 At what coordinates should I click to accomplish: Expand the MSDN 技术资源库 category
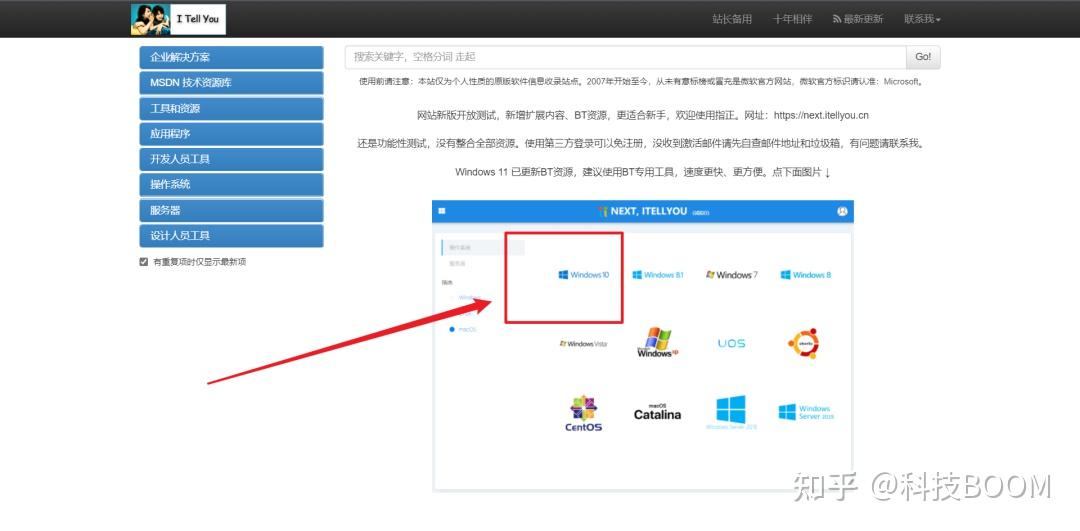231,83
